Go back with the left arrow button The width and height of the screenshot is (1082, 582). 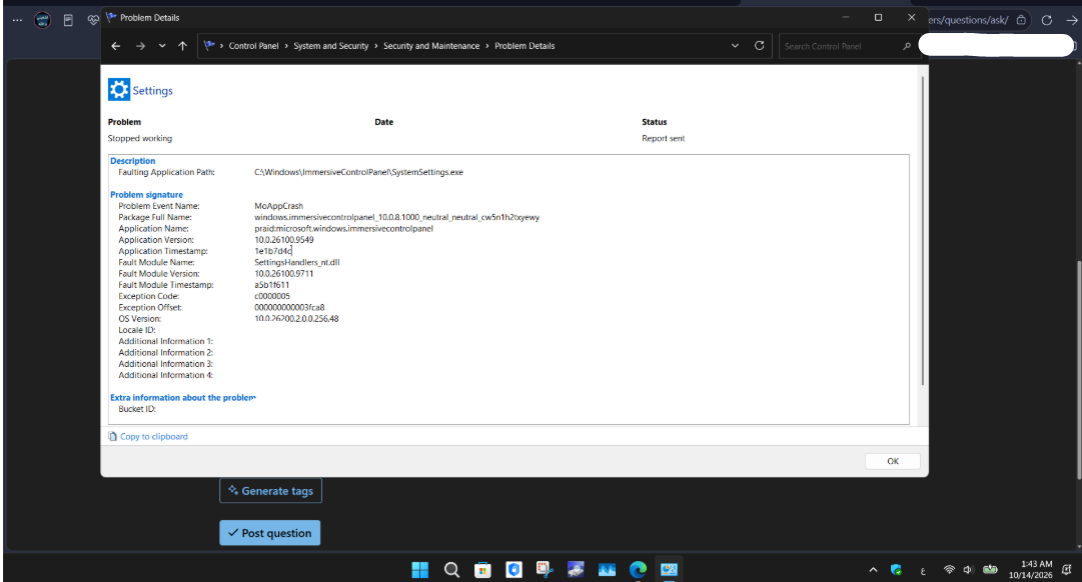click(116, 46)
